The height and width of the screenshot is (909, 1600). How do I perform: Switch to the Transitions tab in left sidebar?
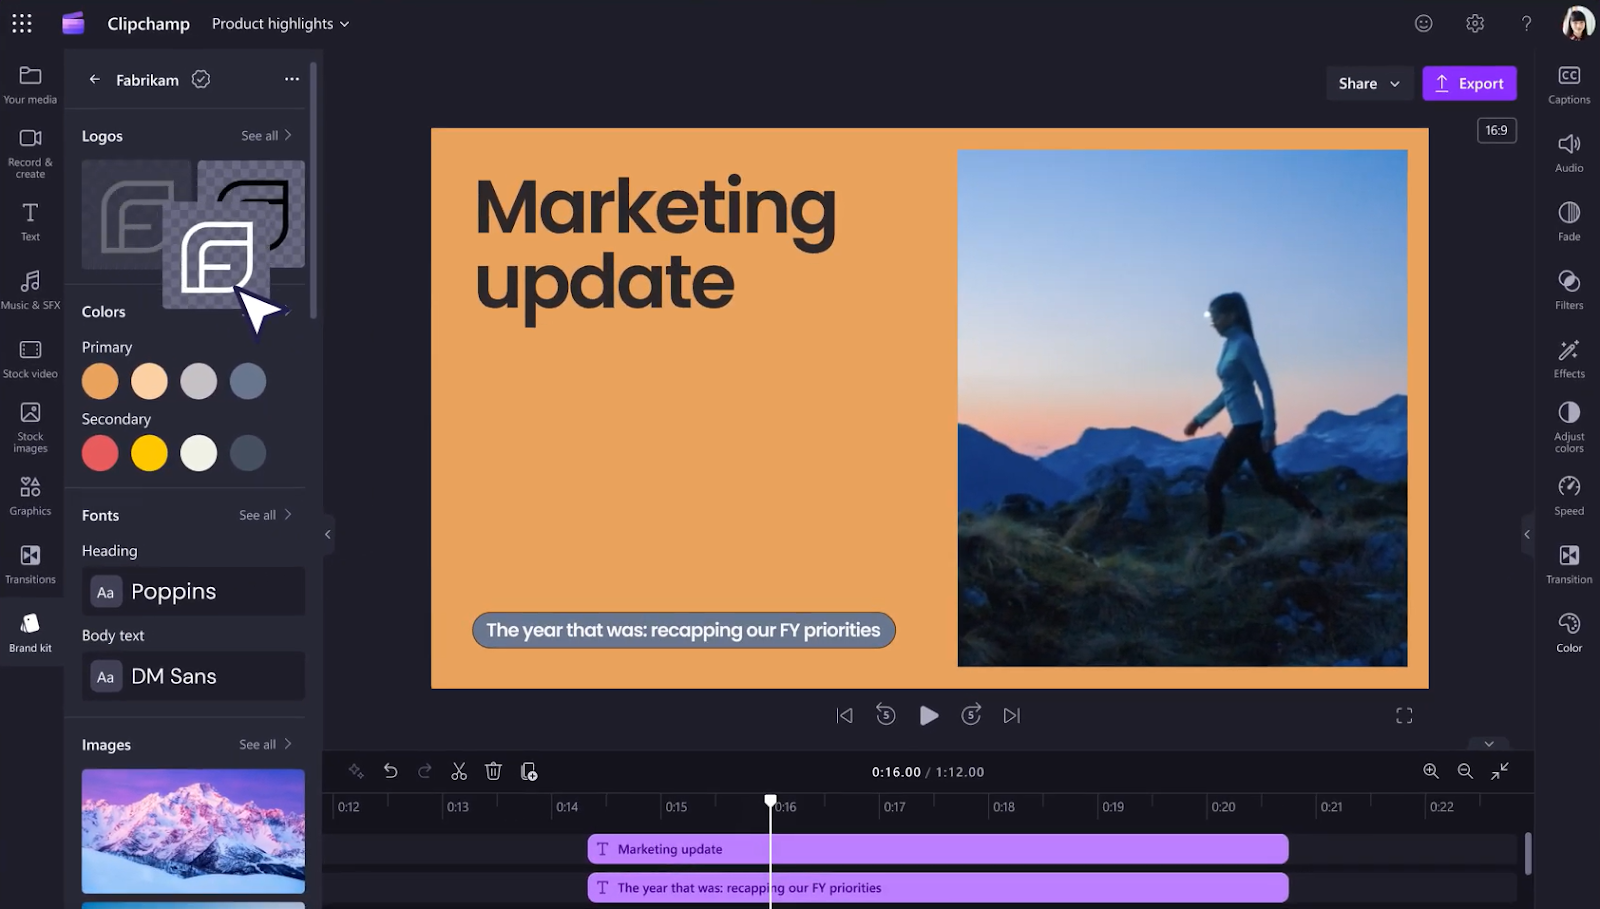[30, 563]
